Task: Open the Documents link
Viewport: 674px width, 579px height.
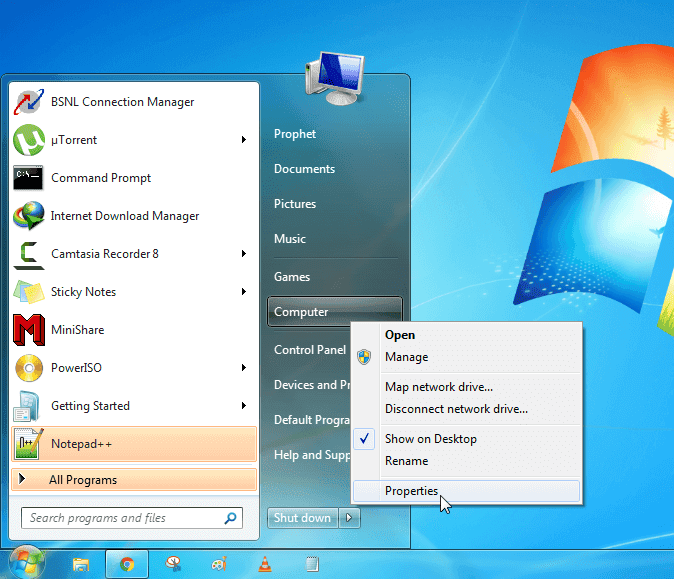Action: (x=304, y=168)
